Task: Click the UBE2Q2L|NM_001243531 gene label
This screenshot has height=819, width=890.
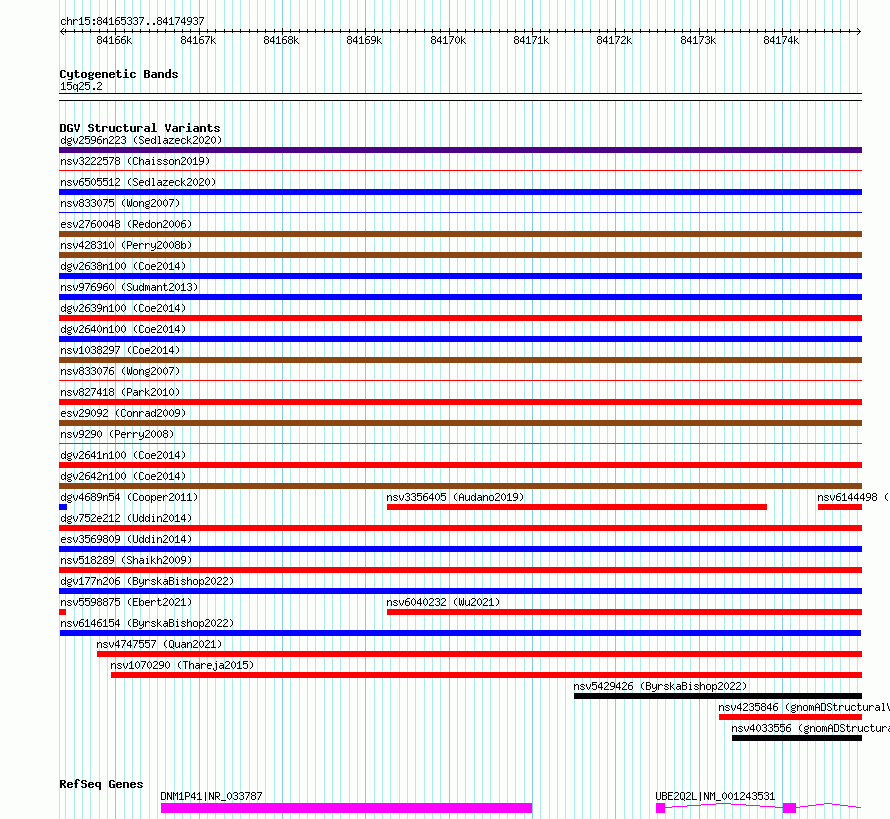Action: [x=715, y=796]
